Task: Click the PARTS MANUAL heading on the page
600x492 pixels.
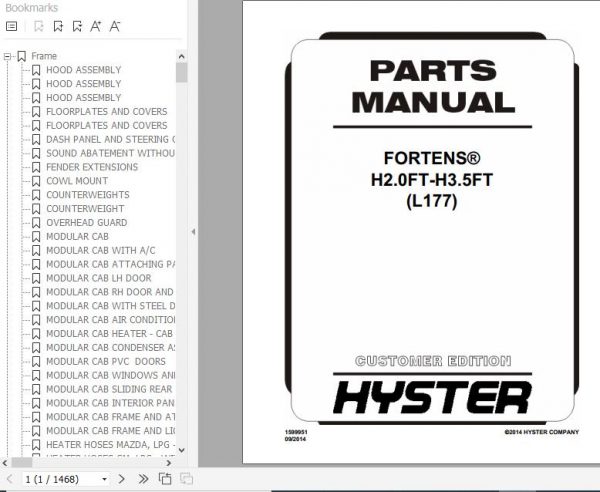Action: [433, 87]
